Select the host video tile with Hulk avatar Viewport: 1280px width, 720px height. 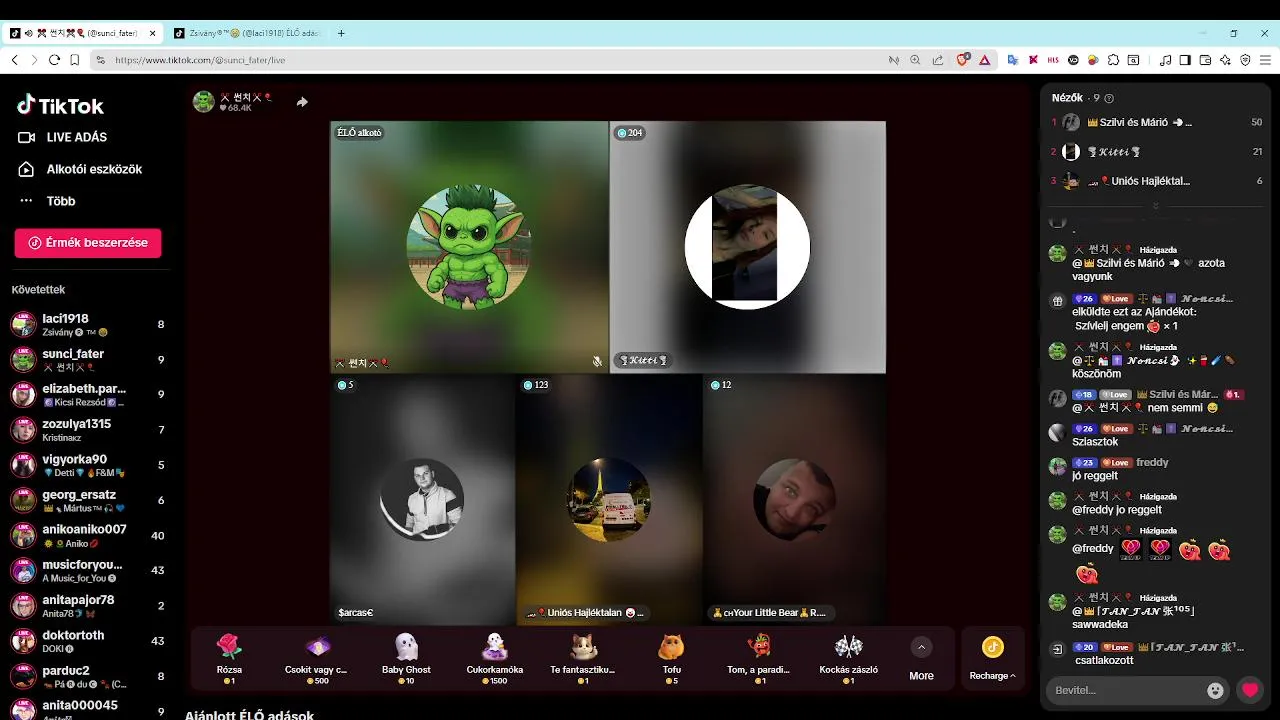coord(469,247)
